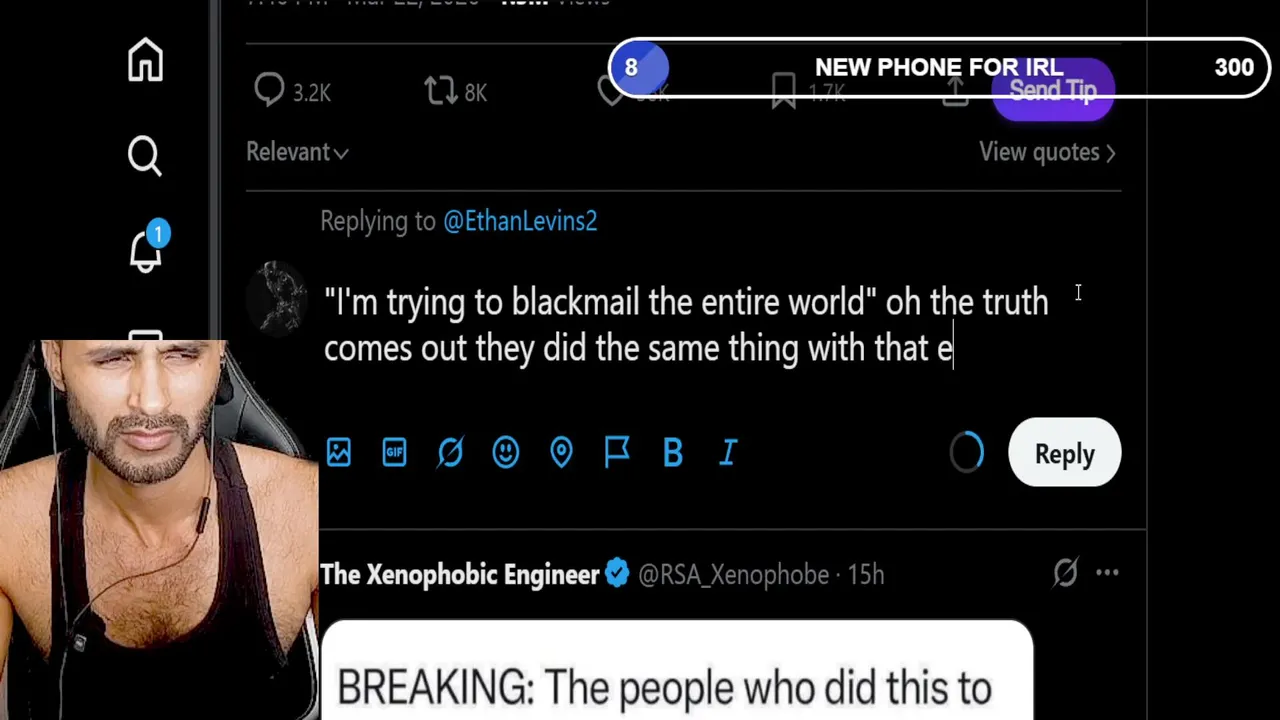Open the GIF picker icon
This screenshot has width=1280, height=720.
pos(394,452)
